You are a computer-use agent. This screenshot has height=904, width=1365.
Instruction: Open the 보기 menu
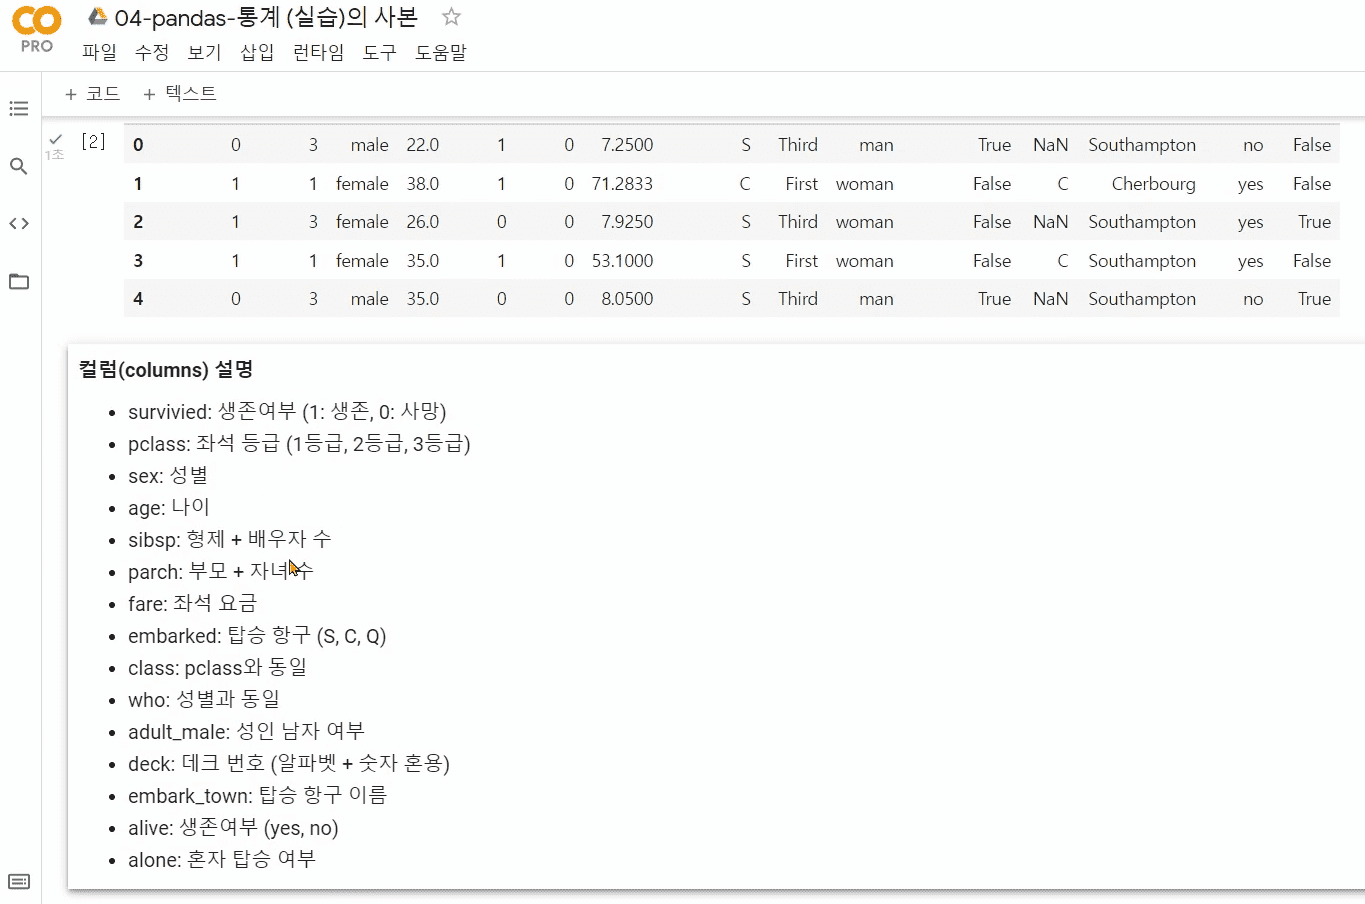click(205, 52)
